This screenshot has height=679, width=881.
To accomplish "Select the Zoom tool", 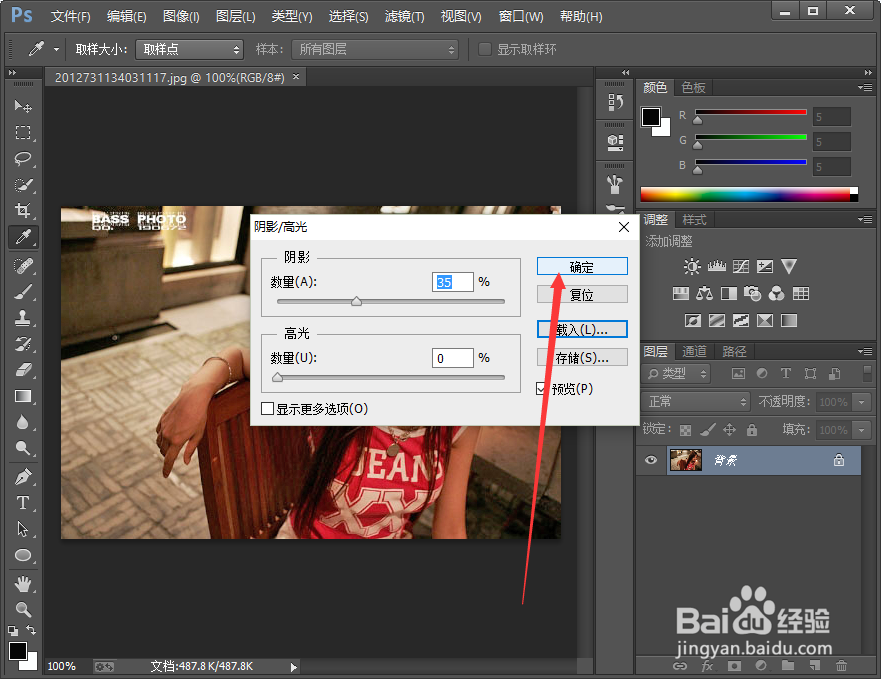I will click(23, 609).
